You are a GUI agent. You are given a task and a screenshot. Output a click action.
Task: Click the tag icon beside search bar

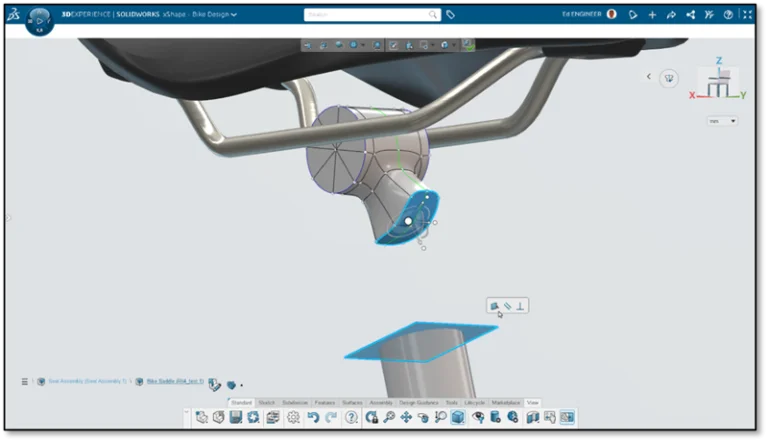tap(451, 15)
